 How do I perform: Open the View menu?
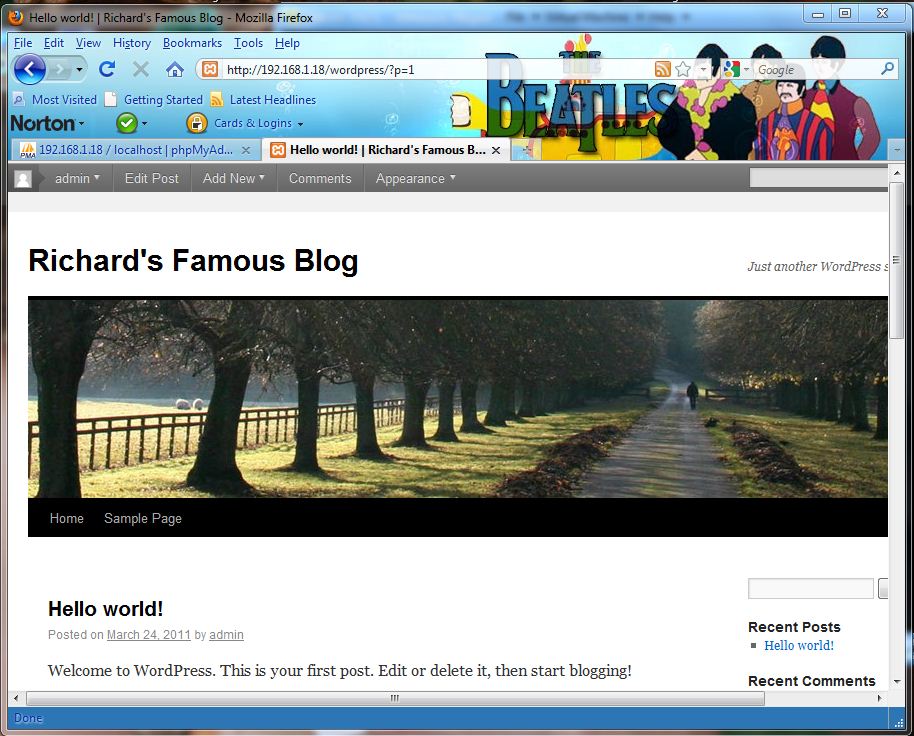pos(88,43)
